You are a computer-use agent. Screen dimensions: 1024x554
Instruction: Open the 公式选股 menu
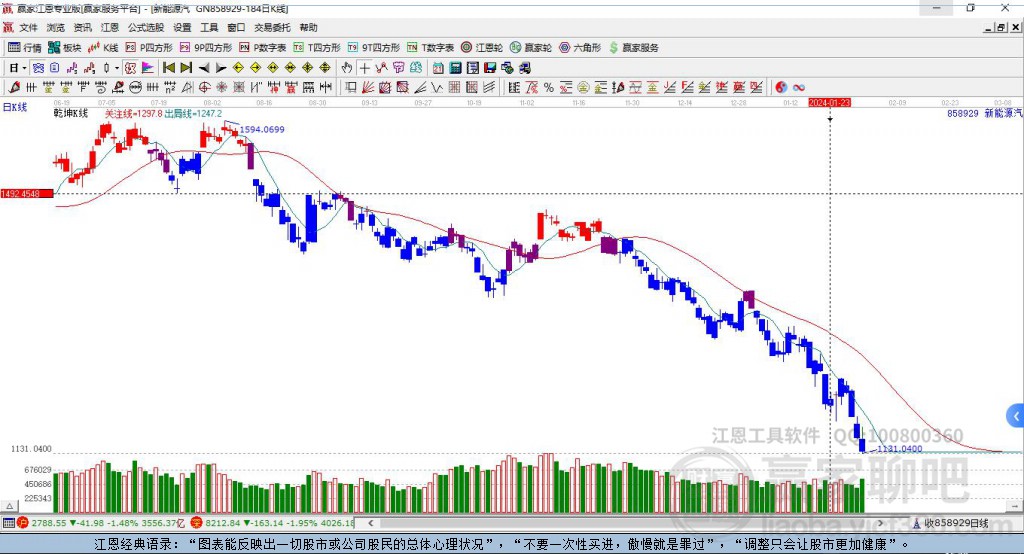coord(145,28)
